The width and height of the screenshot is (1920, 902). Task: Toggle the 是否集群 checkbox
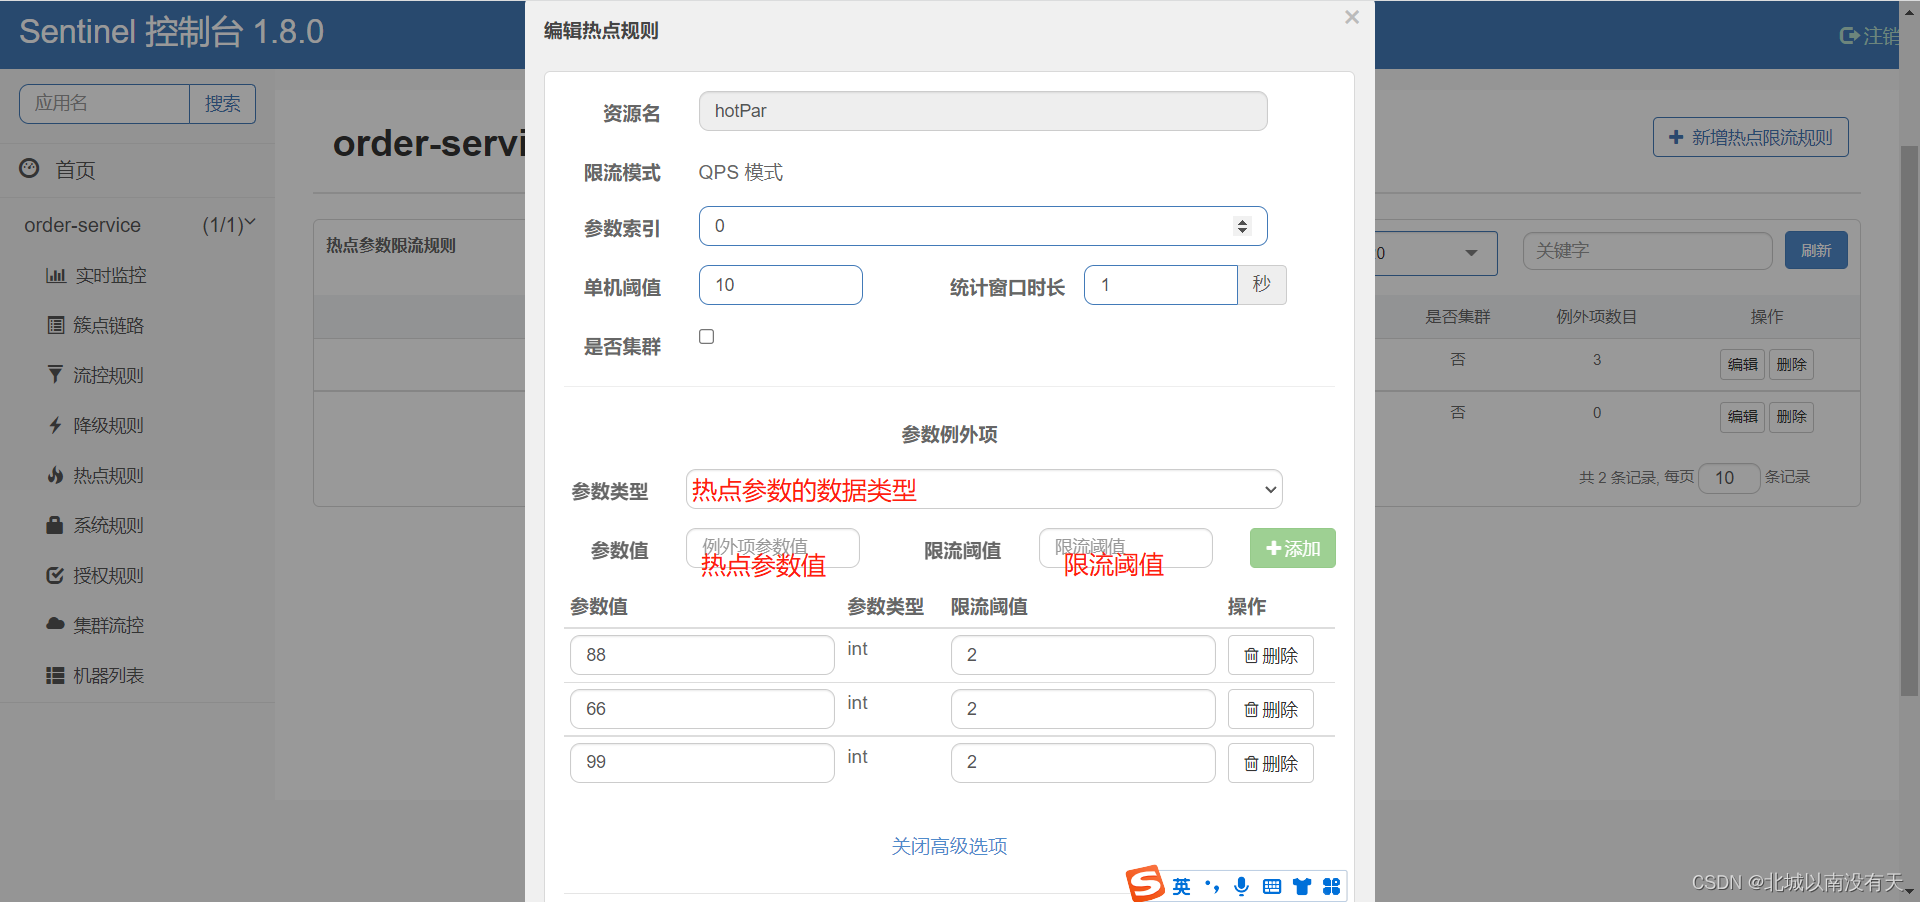coord(706,337)
